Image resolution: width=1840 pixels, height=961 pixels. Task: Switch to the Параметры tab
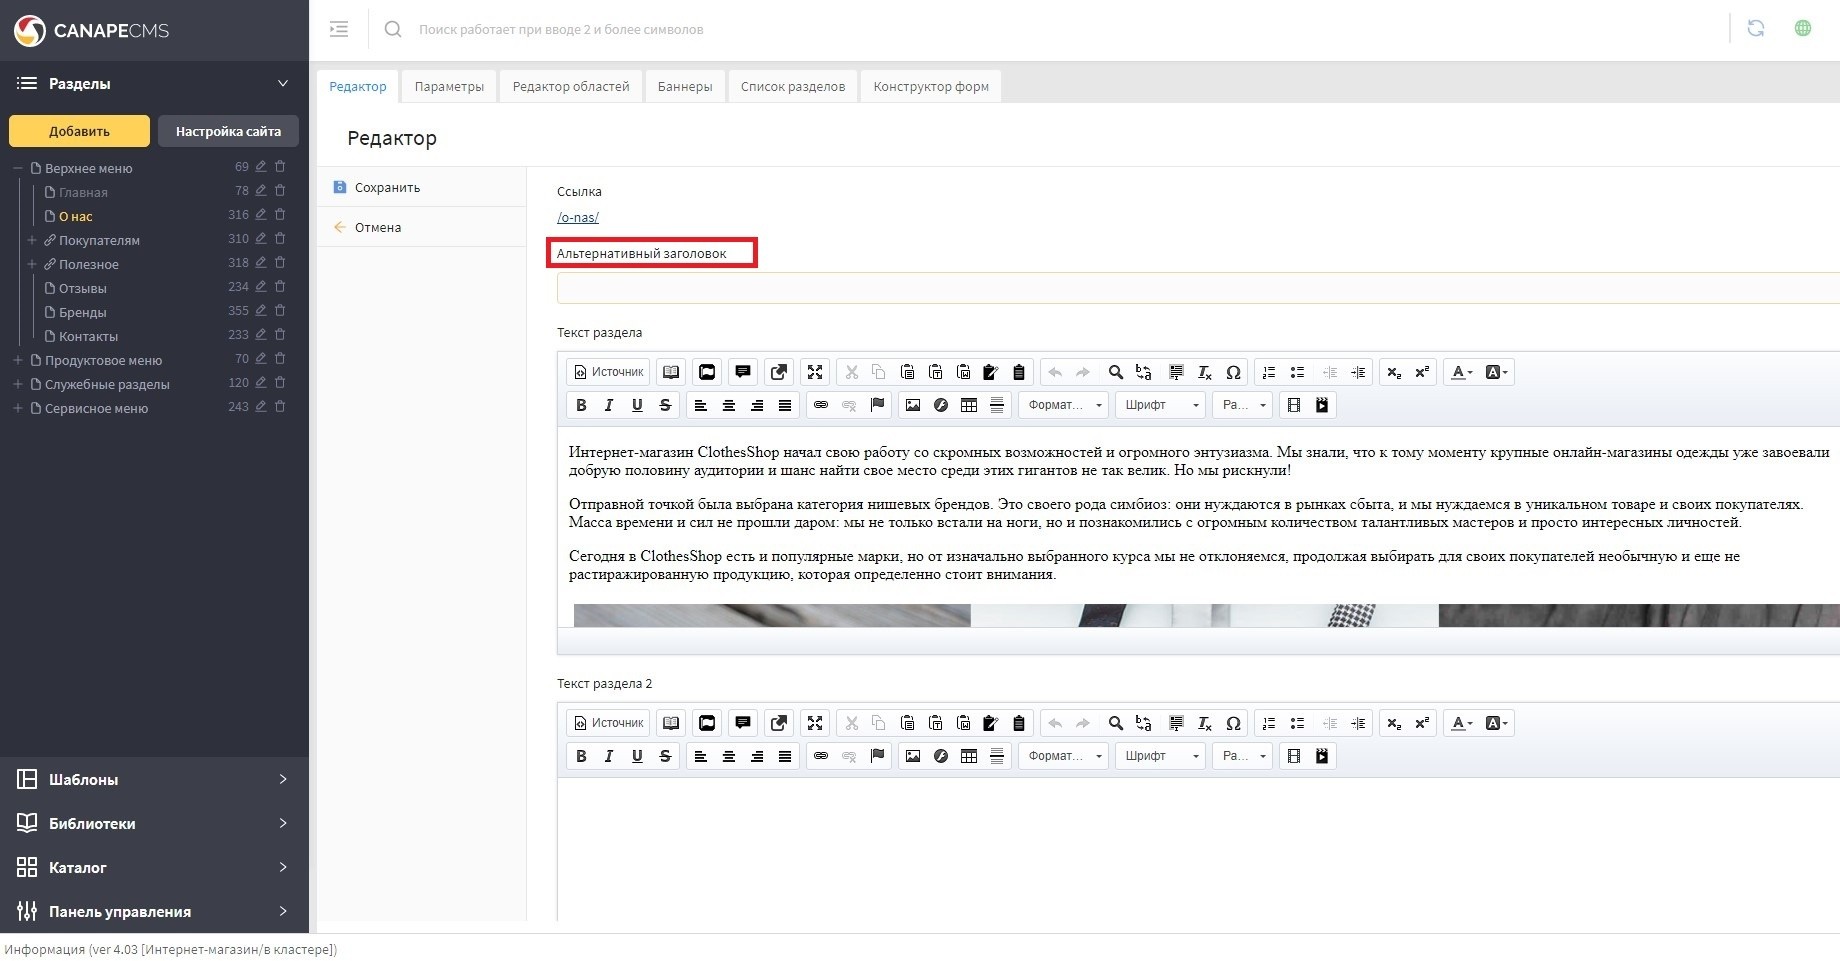[449, 87]
